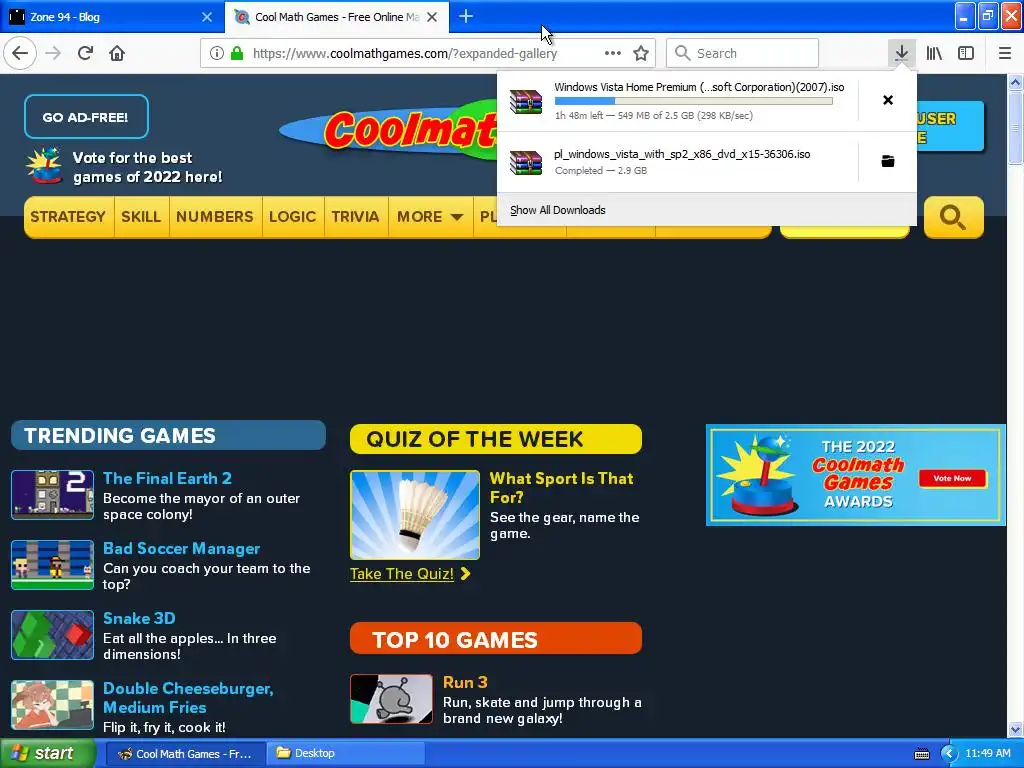
Task: Open the Firefox hamburger menu
Action: tap(1005, 53)
